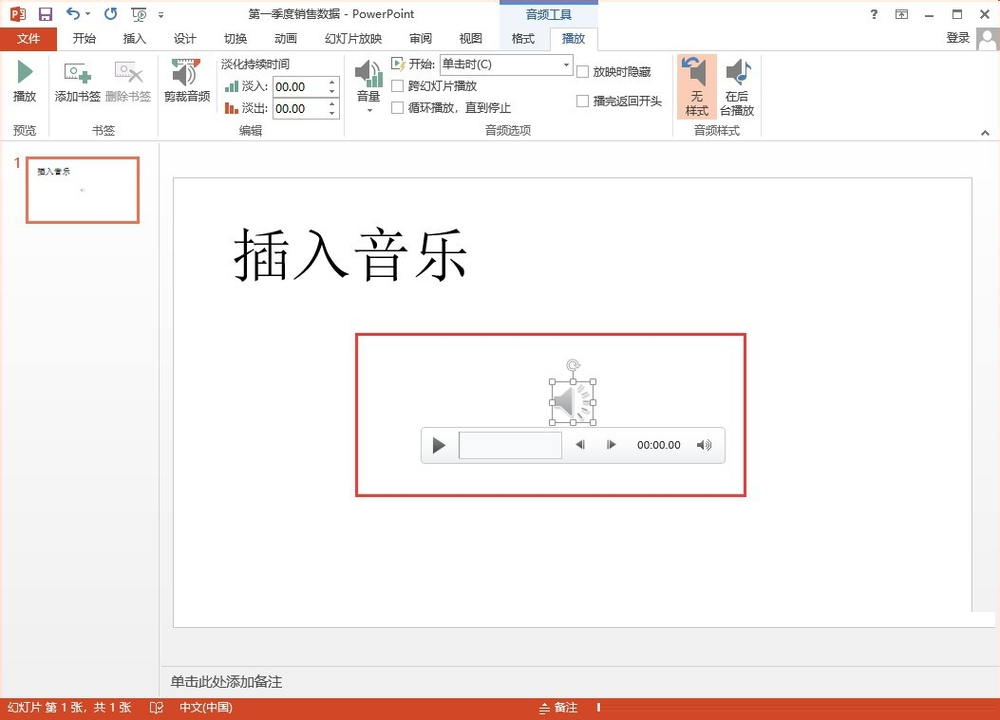Enable 跨幻灯片播放 checkbox
Viewport: 1000px width, 720px height.
pyautogui.click(x=397, y=86)
